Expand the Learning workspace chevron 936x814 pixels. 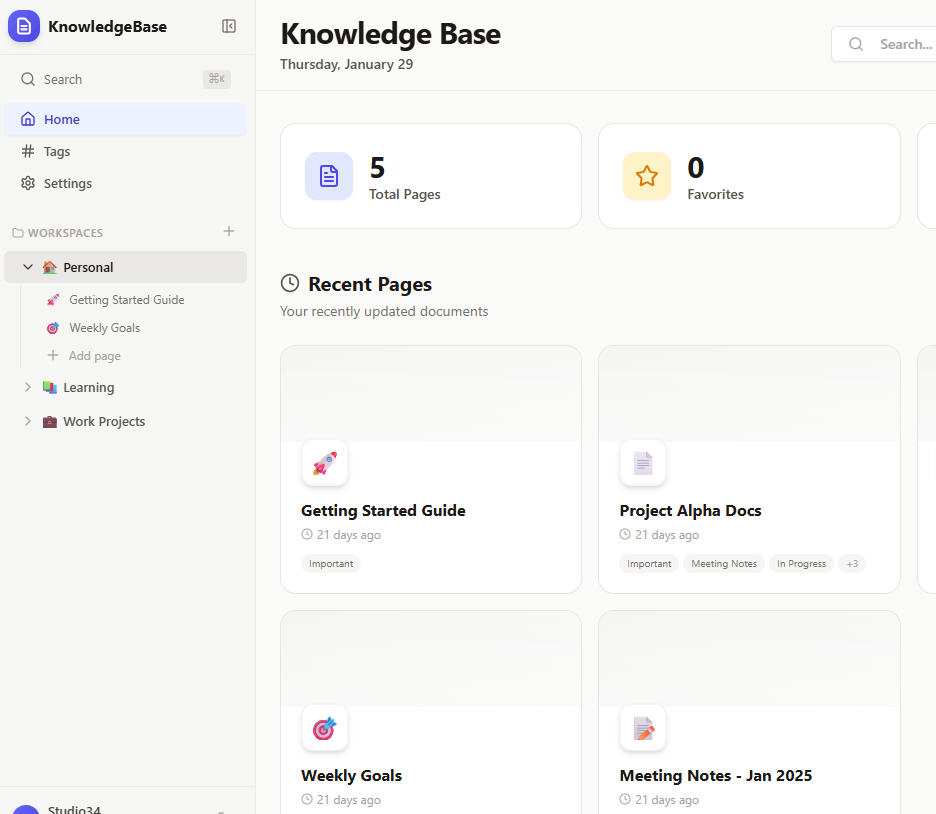coord(27,387)
